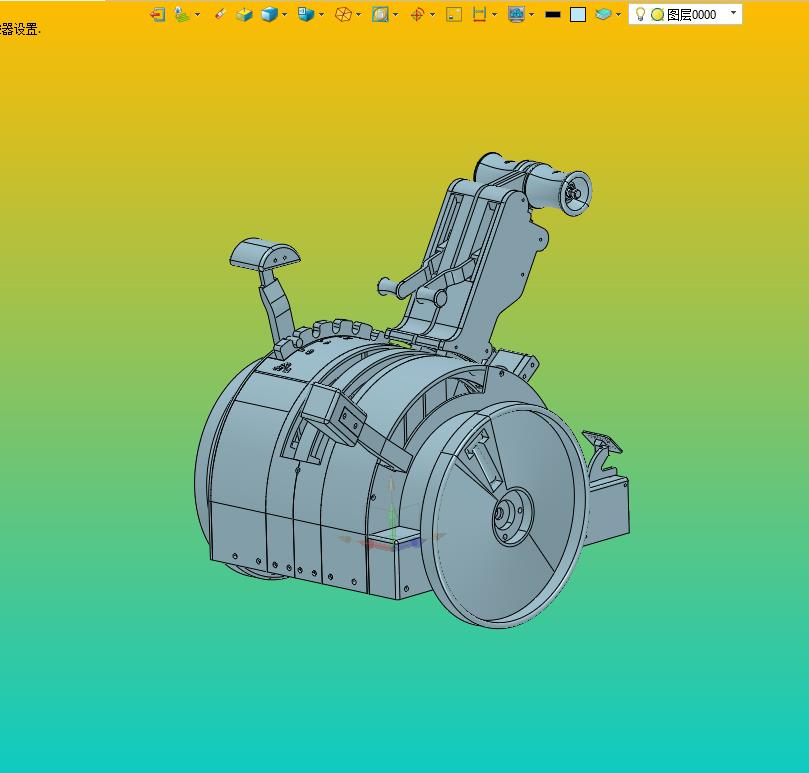This screenshot has width=809, height=773.
Task: Click the teal layer stack icon
Action: point(603,14)
